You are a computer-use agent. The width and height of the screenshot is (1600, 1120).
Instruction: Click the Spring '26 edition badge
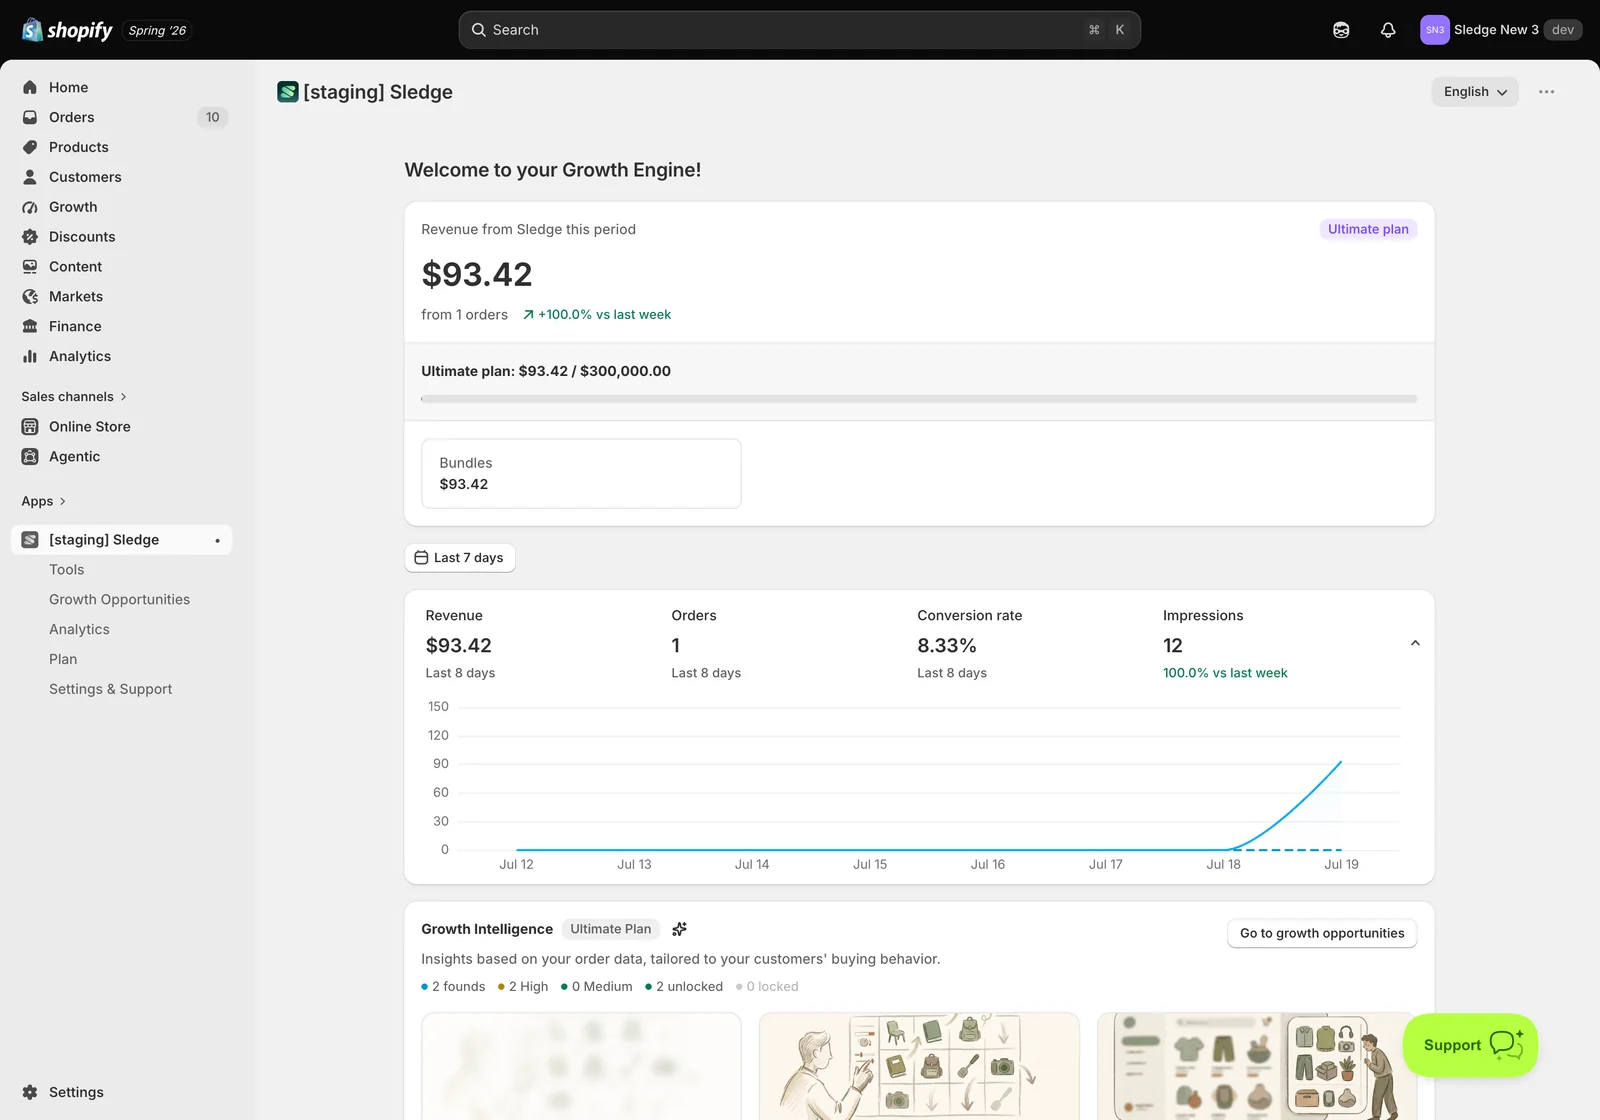[157, 30]
